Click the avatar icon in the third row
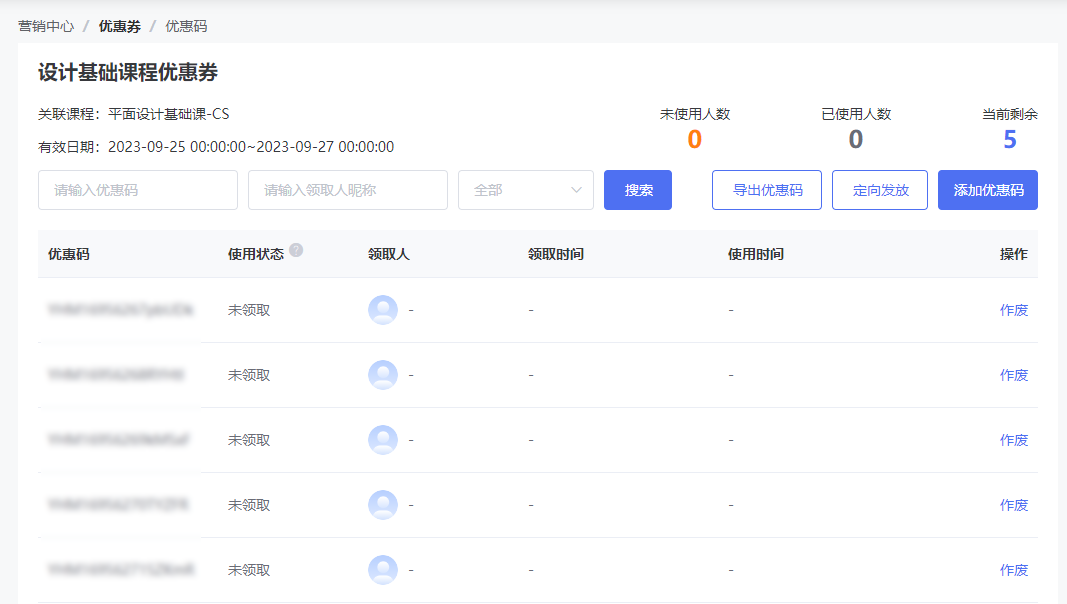Viewport: 1067px width, 604px height. [383, 440]
